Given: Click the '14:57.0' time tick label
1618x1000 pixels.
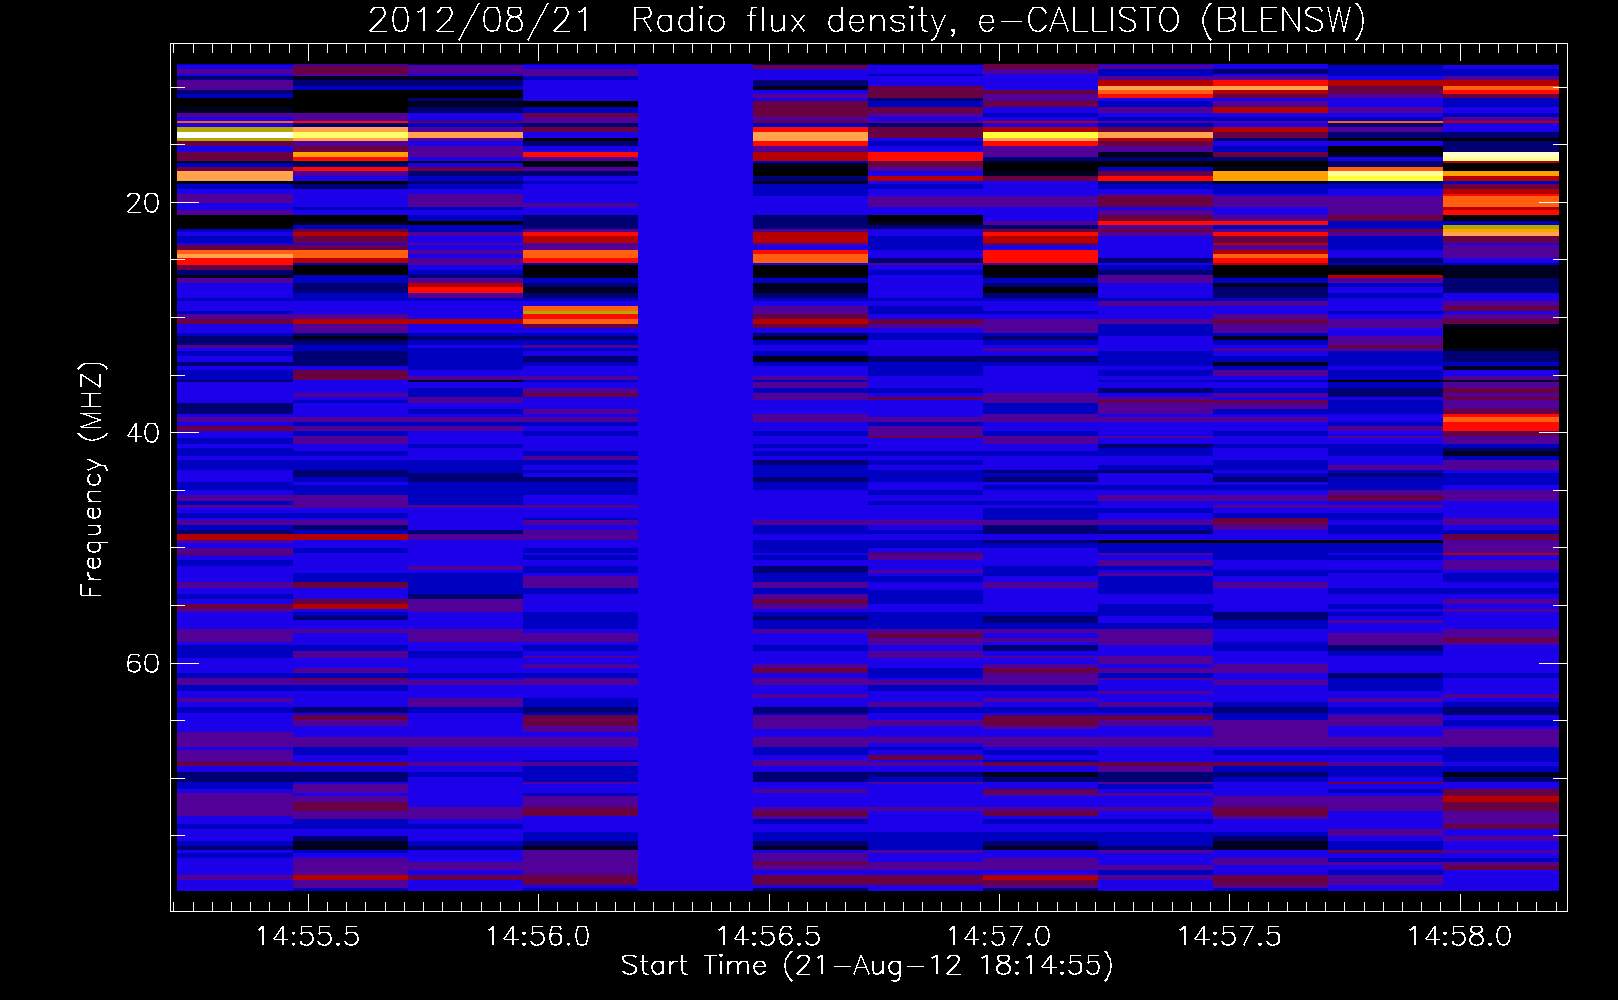Looking at the screenshot, I should pos(999,936).
